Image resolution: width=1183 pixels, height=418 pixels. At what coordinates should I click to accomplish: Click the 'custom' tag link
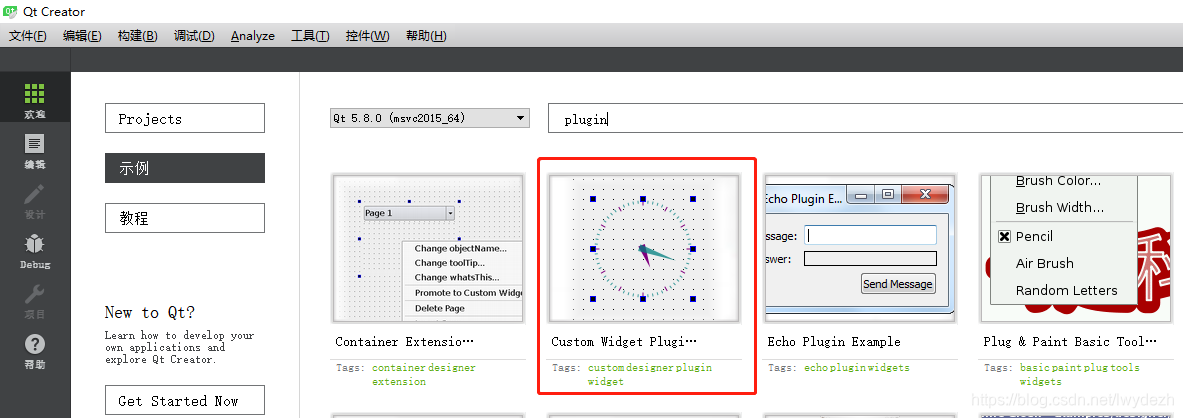click(x=606, y=367)
